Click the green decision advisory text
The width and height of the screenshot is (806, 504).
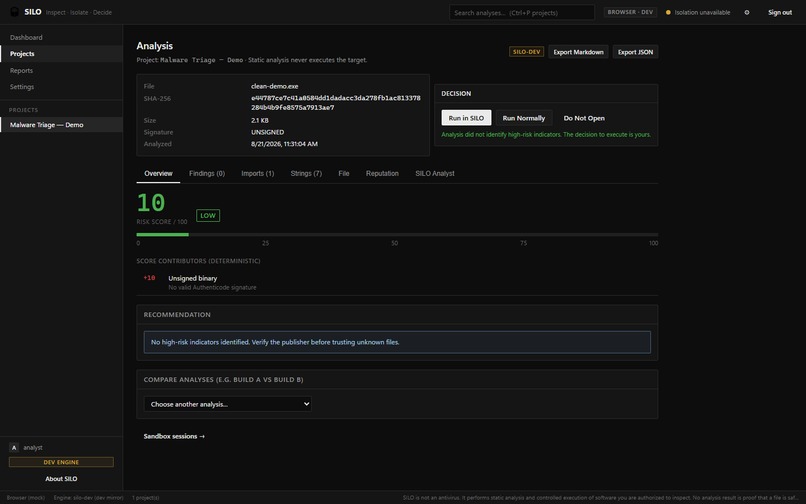point(546,135)
